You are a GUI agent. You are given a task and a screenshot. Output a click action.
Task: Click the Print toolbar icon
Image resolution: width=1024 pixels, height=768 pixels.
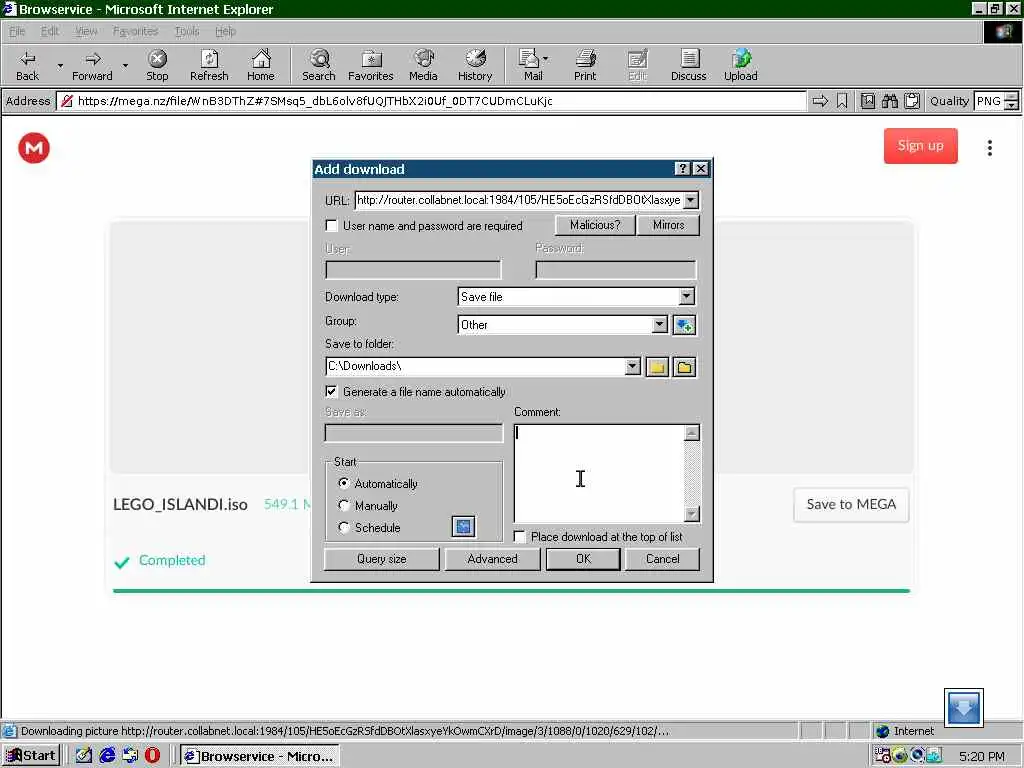click(585, 65)
